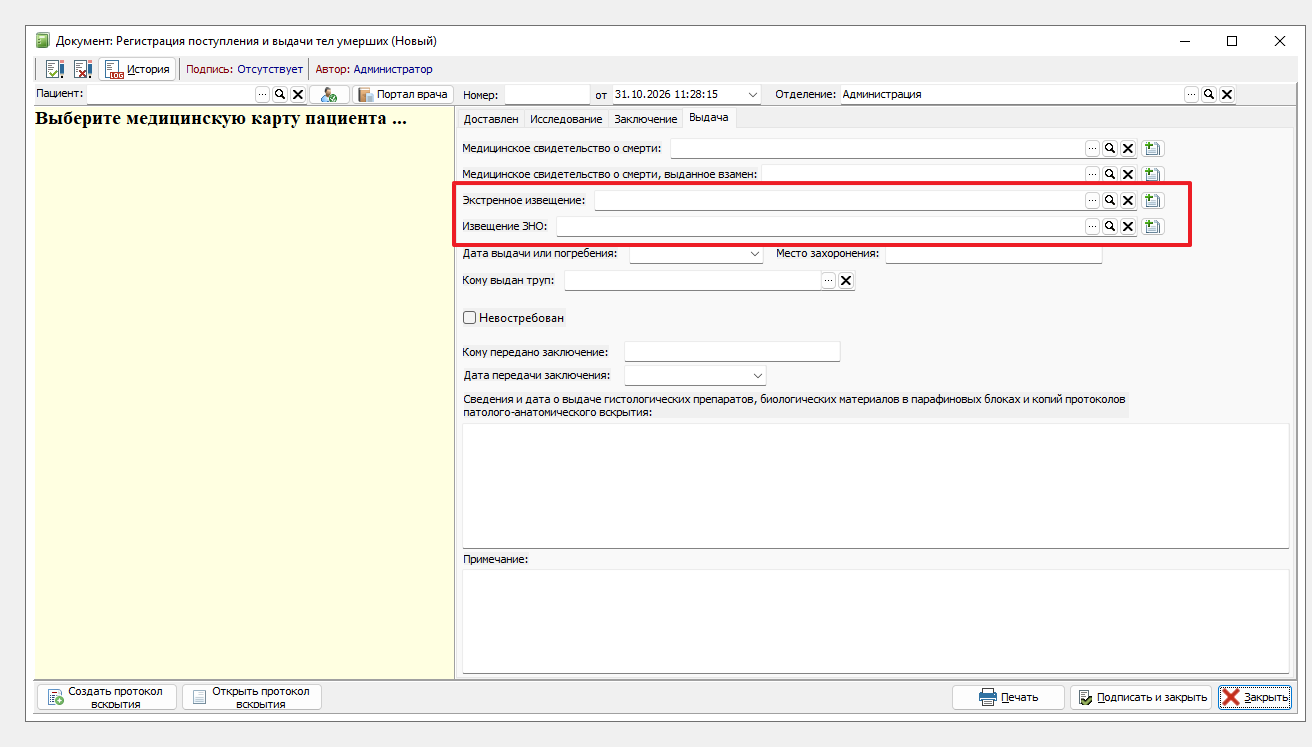The image size is (1312, 747).
Task: Click inside the Примечание text area
Action: click(875, 621)
